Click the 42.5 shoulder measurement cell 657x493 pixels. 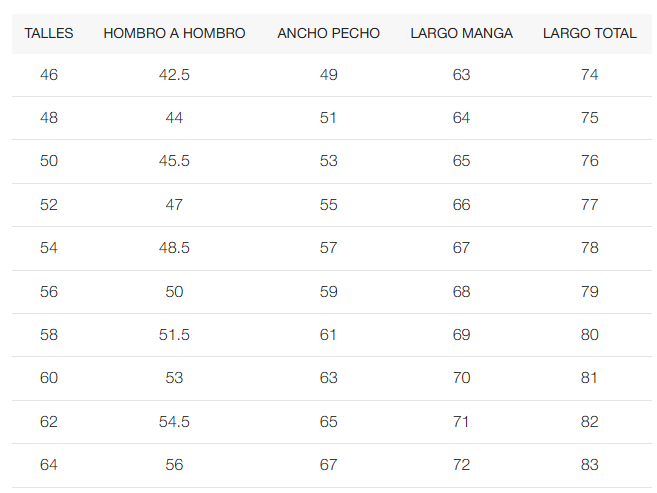pyautogui.click(x=174, y=75)
